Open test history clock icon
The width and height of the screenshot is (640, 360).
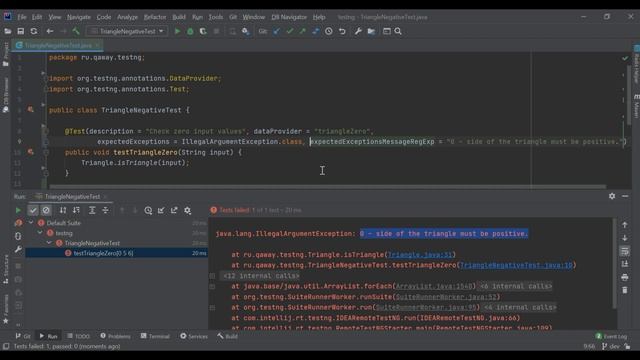(148, 210)
